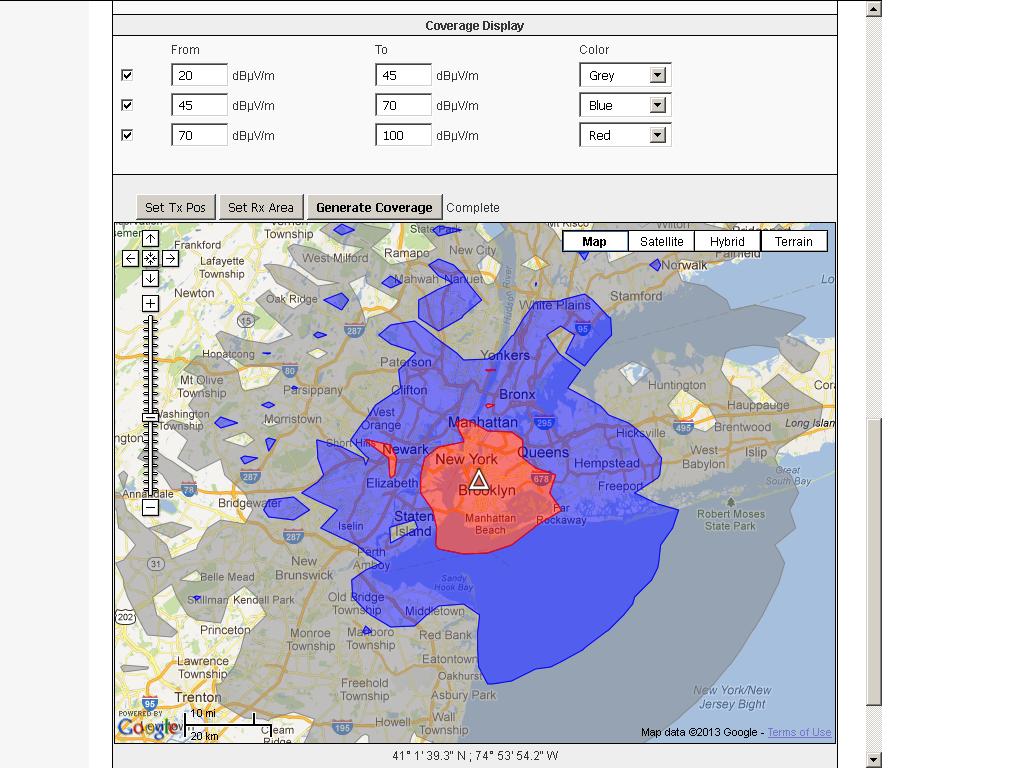Viewport: 1024px width, 768px height.
Task: Uncheck the 70 to 100 Red range checkbox
Action: pyautogui.click(x=127, y=135)
